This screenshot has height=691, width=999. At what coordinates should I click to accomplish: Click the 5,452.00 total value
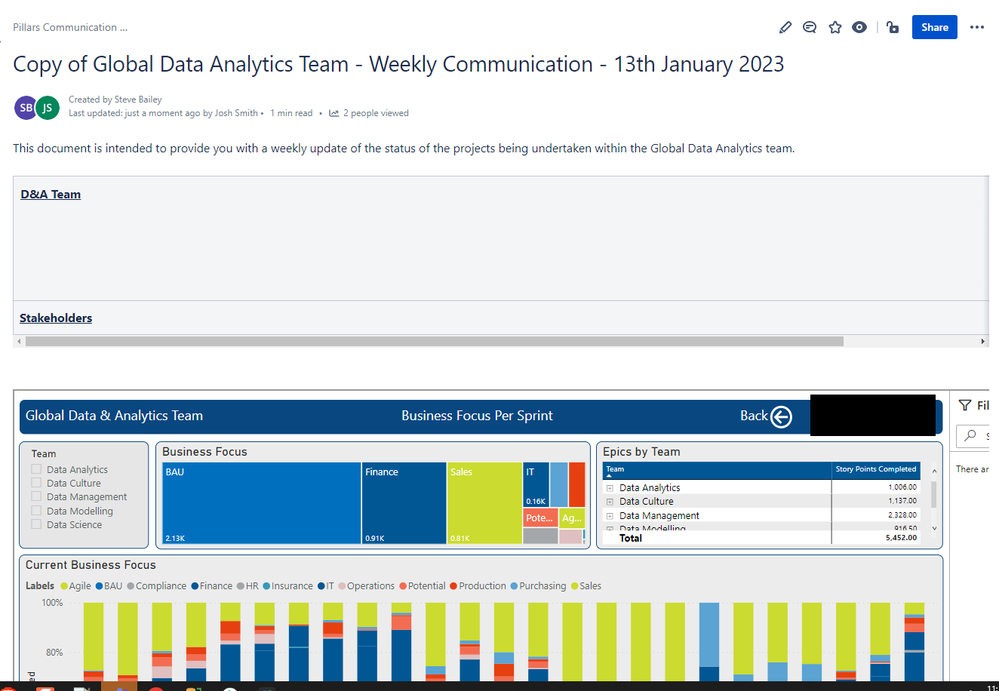coord(902,538)
